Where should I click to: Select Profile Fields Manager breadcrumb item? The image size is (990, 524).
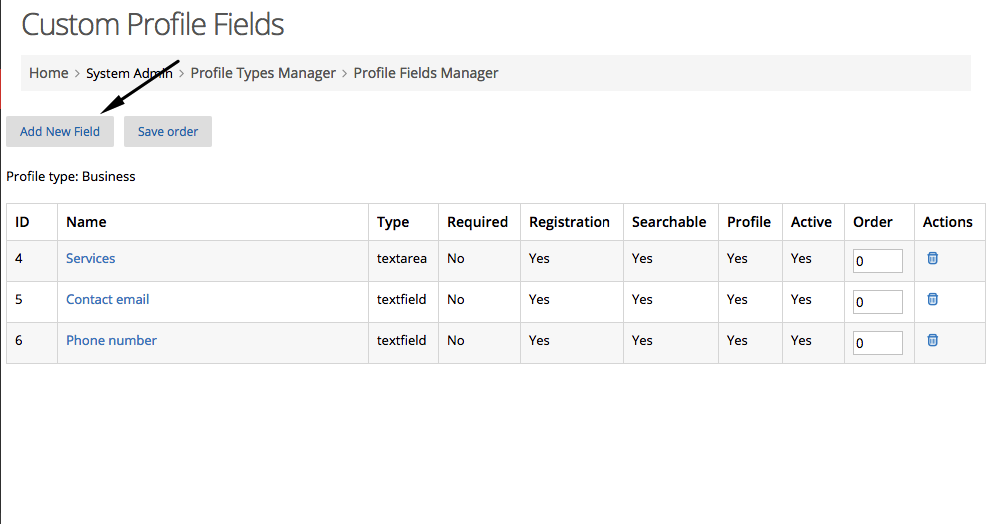426,73
